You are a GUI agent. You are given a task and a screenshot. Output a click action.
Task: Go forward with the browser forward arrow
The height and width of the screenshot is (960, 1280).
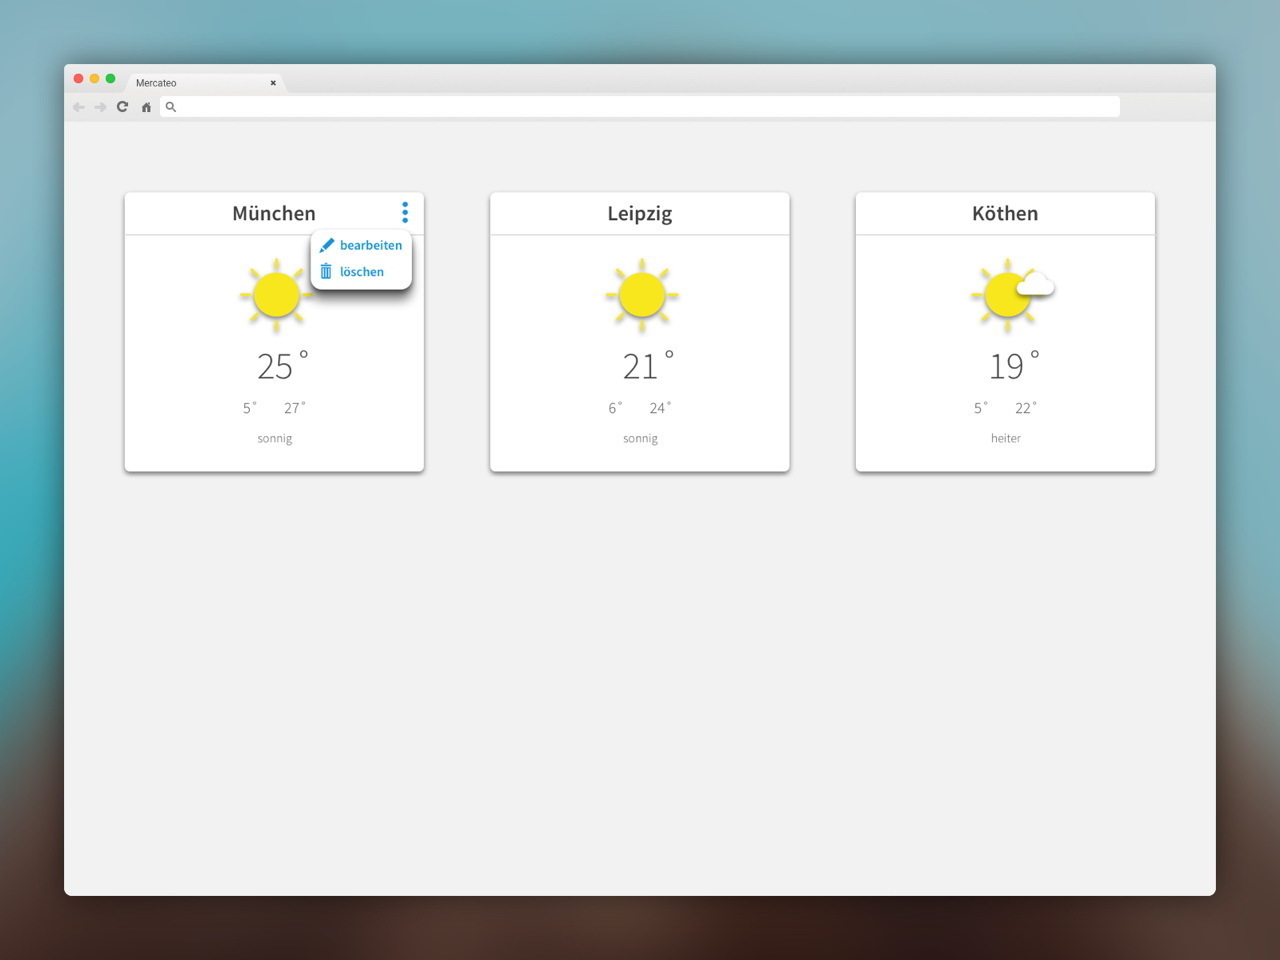point(100,107)
